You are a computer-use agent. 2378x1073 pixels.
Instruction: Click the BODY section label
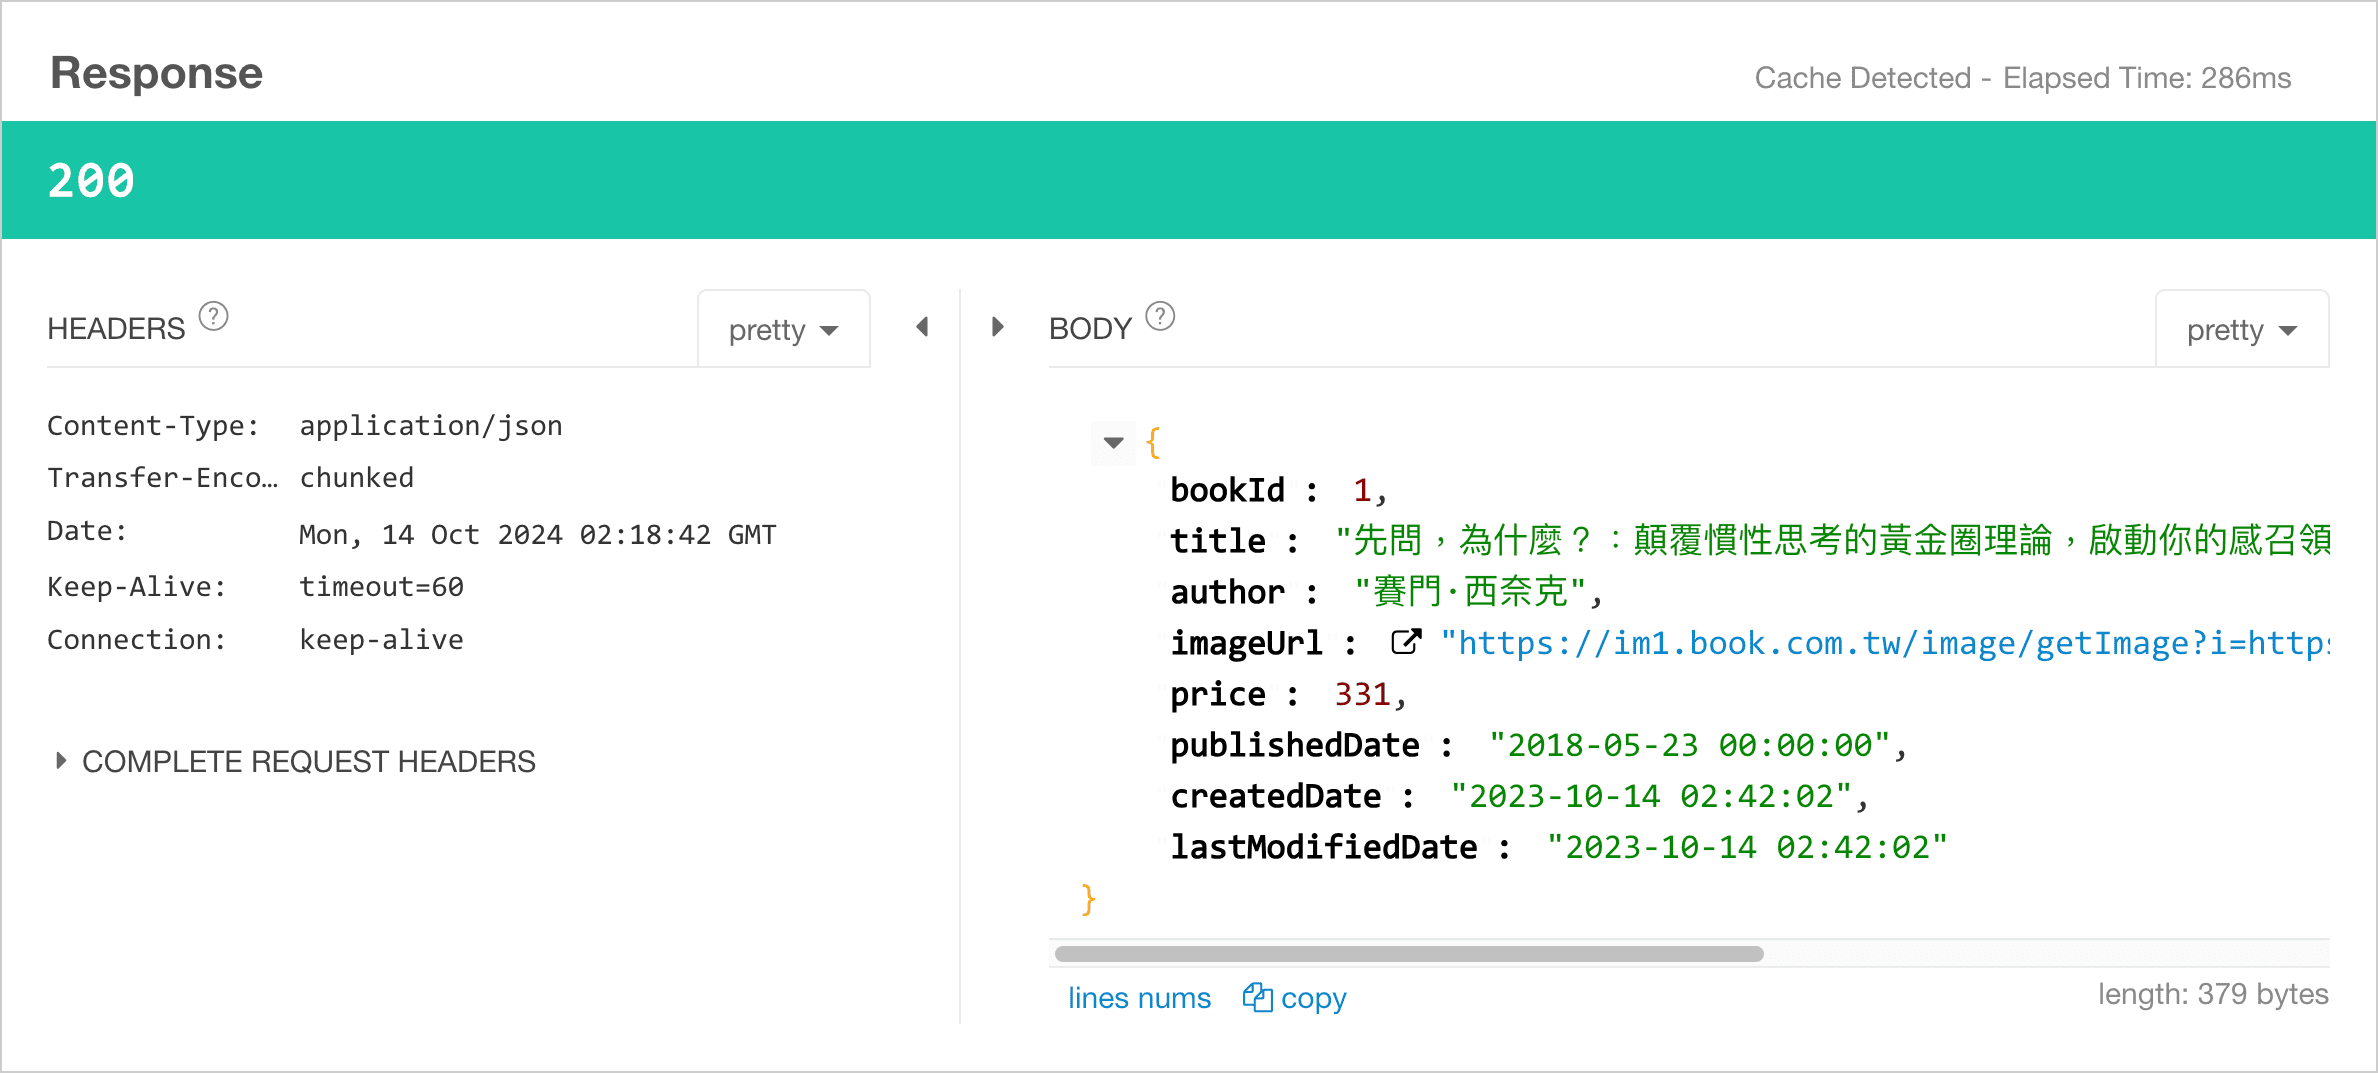1090,329
